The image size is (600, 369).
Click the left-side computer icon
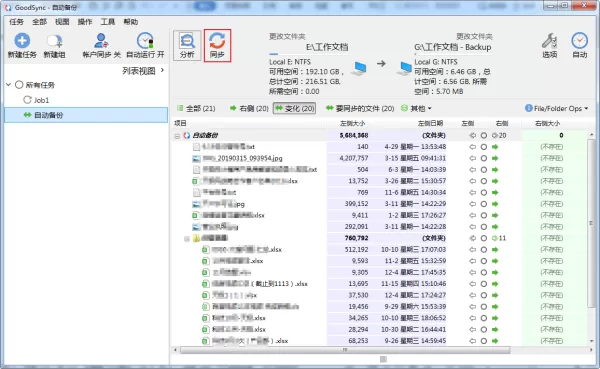pos(359,69)
